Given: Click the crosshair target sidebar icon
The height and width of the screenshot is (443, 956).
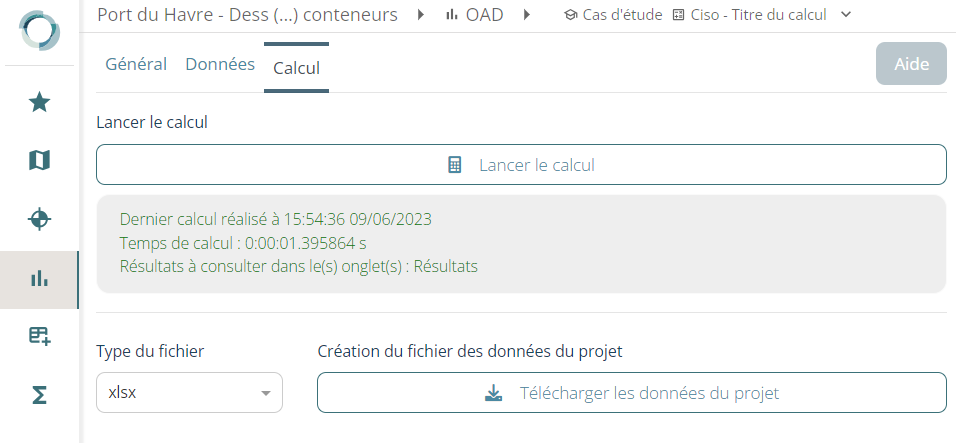Looking at the screenshot, I should coord(39,219).
